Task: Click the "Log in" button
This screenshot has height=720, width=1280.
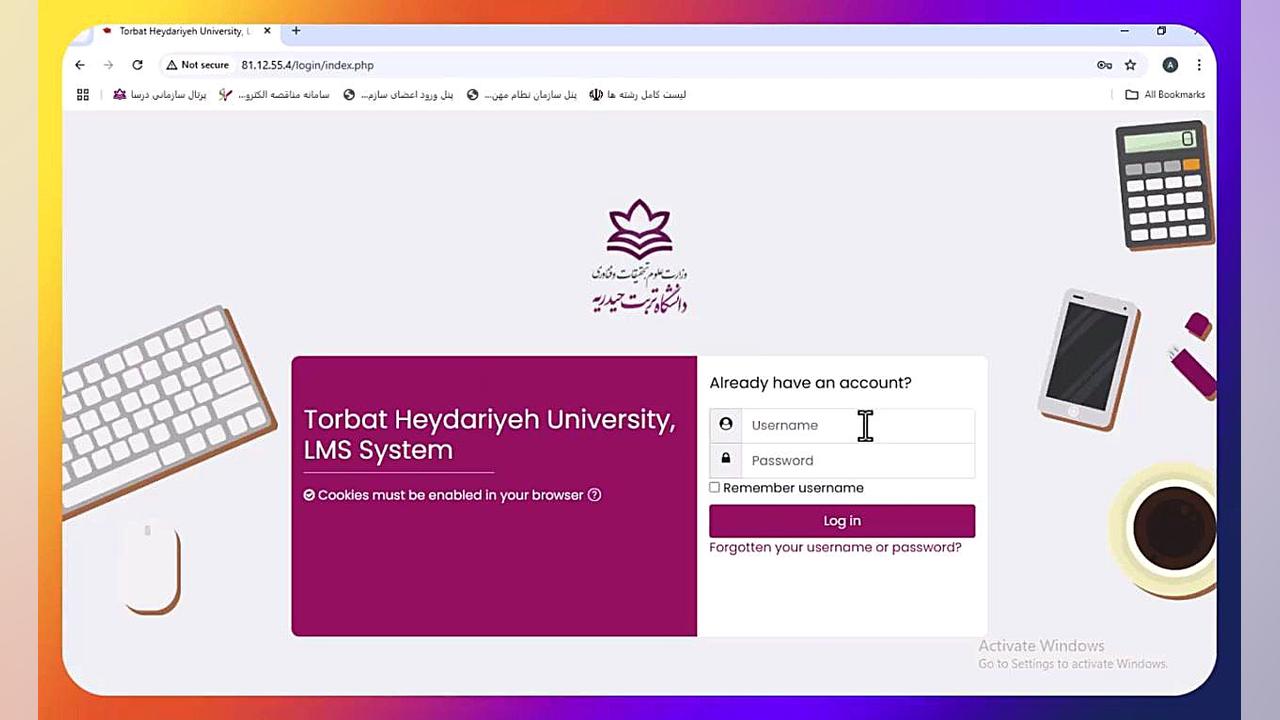Action: [x=842, y=521]
